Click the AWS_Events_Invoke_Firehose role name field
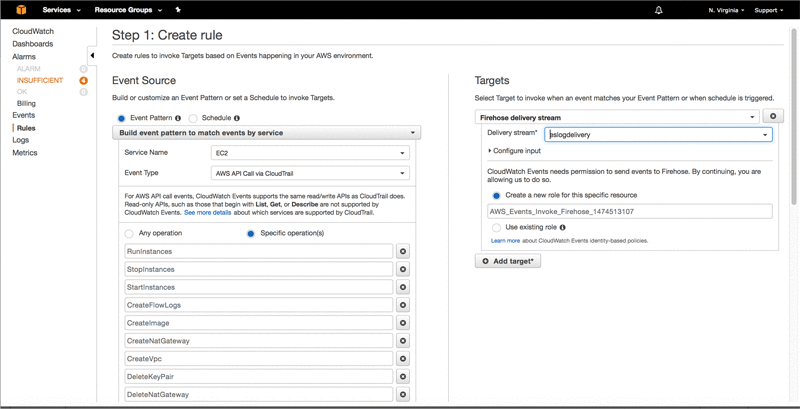The width and height of the screenshot is (800, 409). pos(630,211)
